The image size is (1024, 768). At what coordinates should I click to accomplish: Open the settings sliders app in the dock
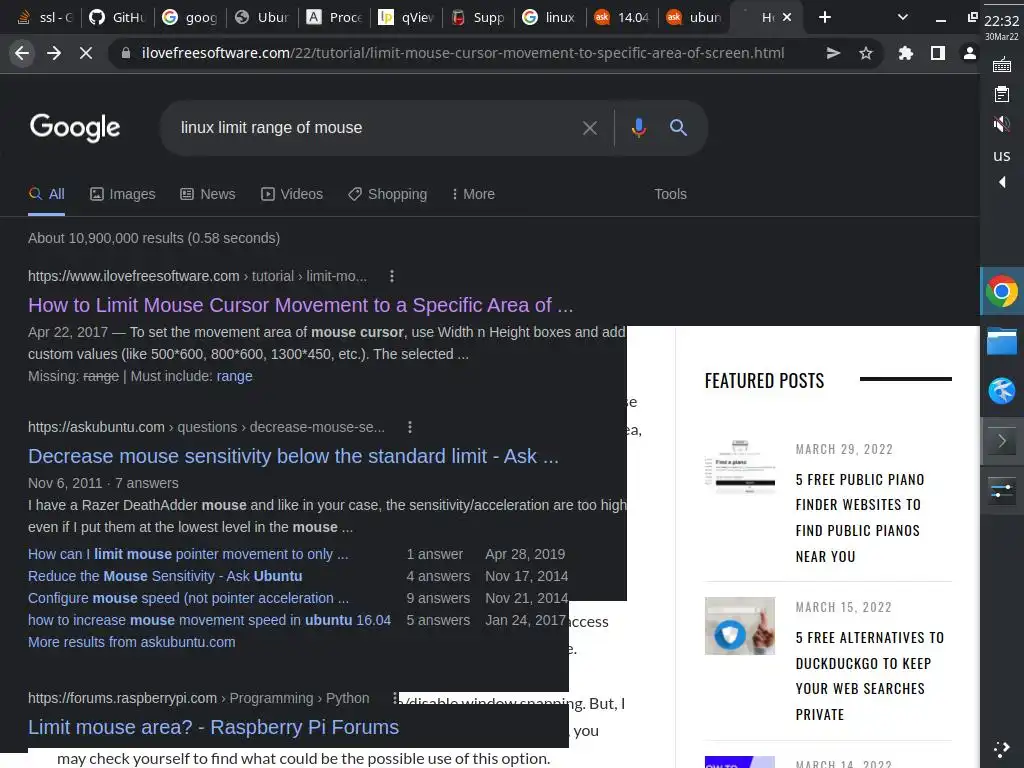pyautogui.click(x=1002, y=492)
